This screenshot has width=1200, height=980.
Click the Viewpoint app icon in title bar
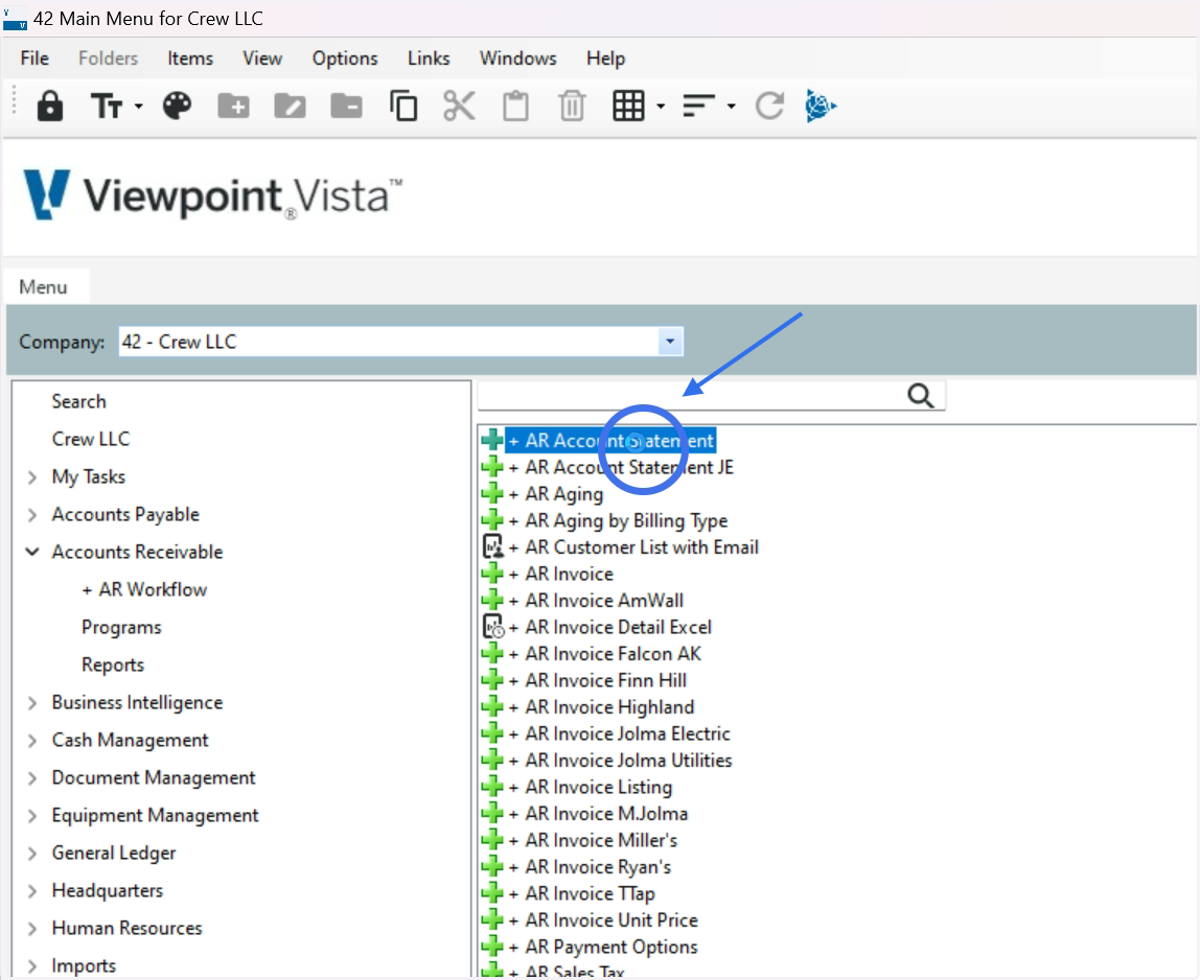(x=16, y=19)
